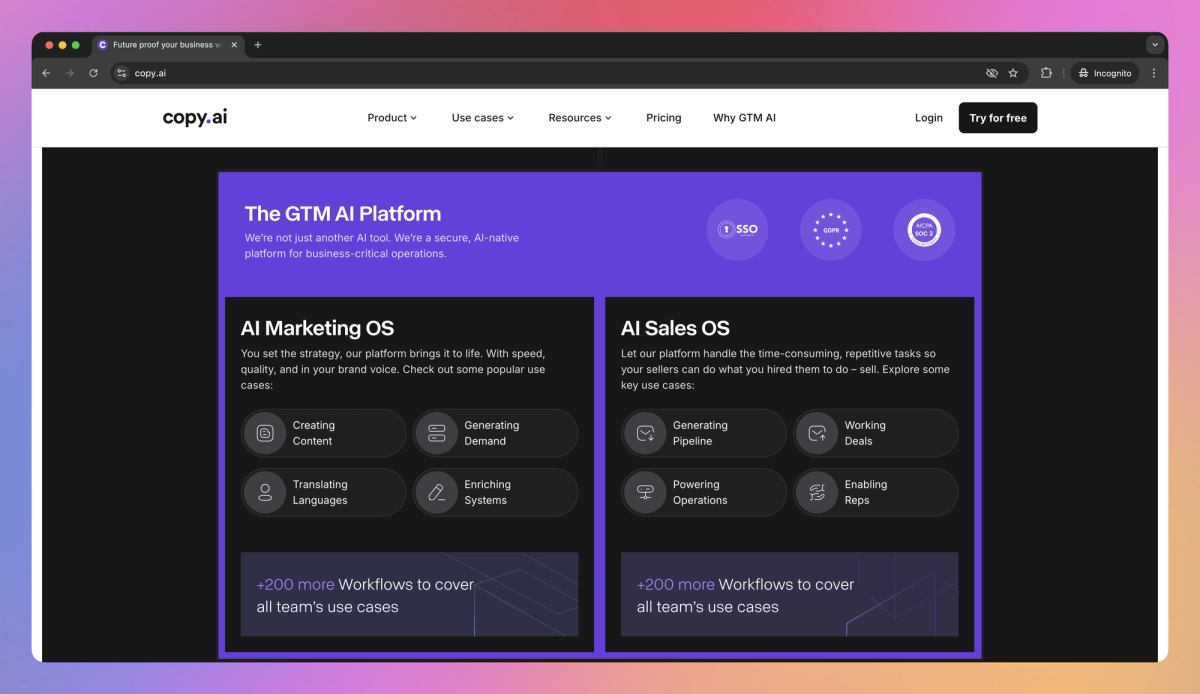
Task: Expand the tab search dropdown arrow
Action: [x=1155, y=45]
